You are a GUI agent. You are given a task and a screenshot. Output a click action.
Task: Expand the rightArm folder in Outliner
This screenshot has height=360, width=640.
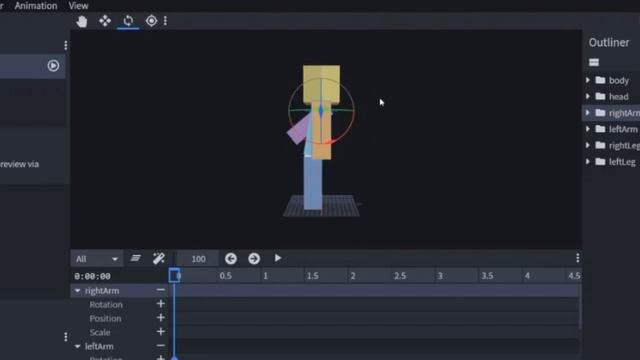pyautogui.click(x=588, y=113)
